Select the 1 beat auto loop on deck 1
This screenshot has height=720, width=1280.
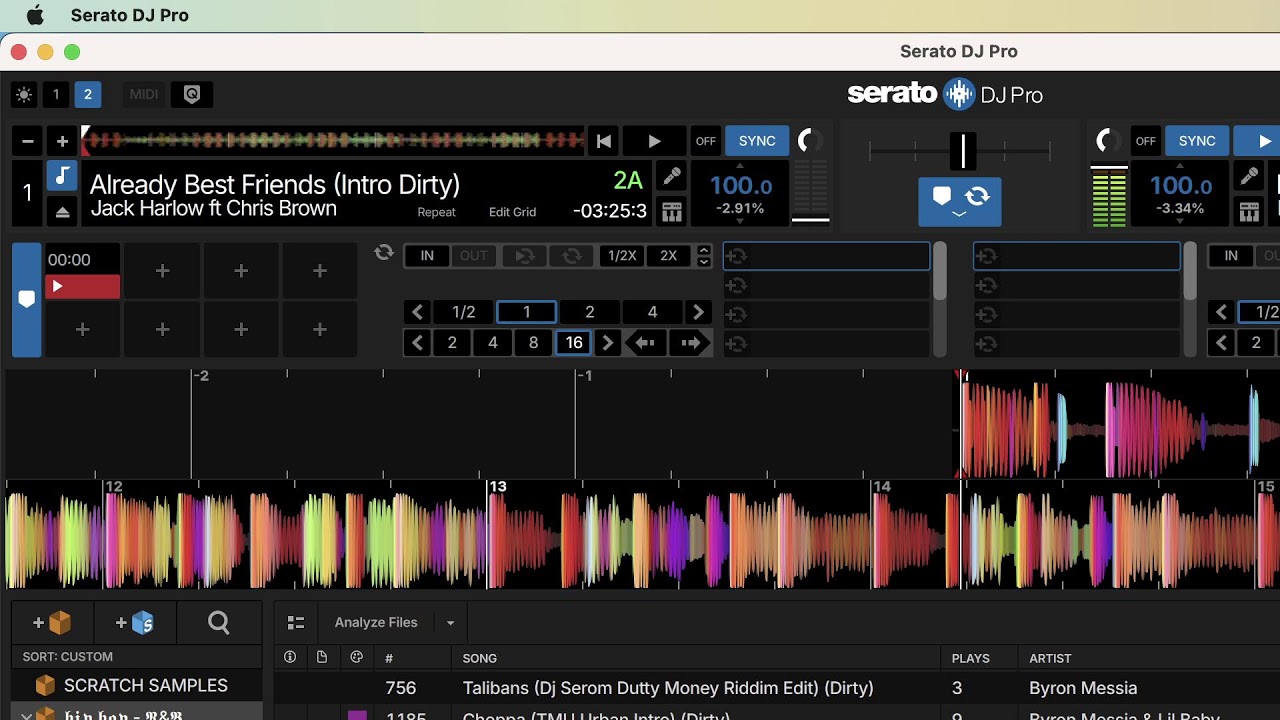[527, 313]
